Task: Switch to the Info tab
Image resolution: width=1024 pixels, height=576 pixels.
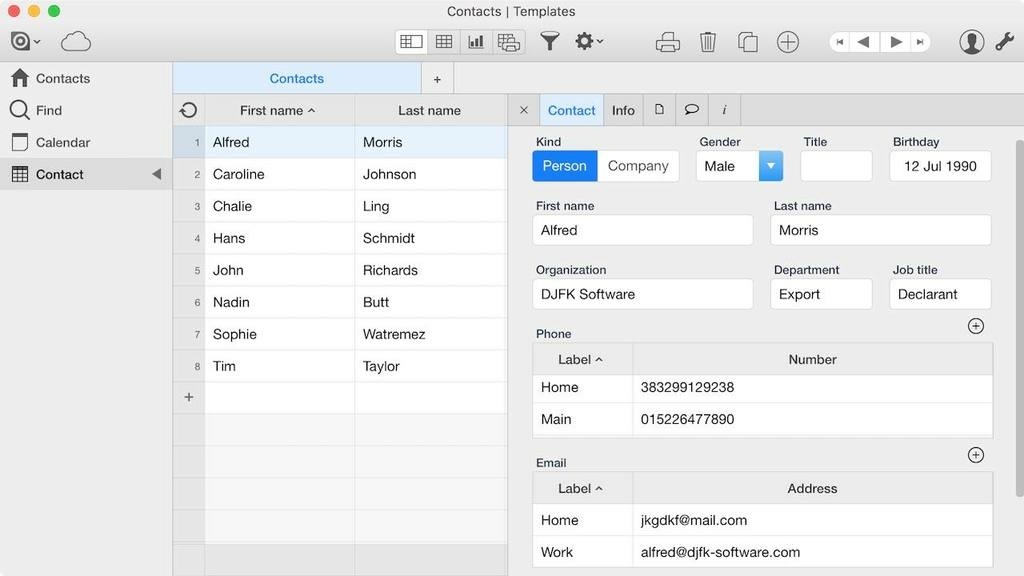Action: tap(623, 110)
